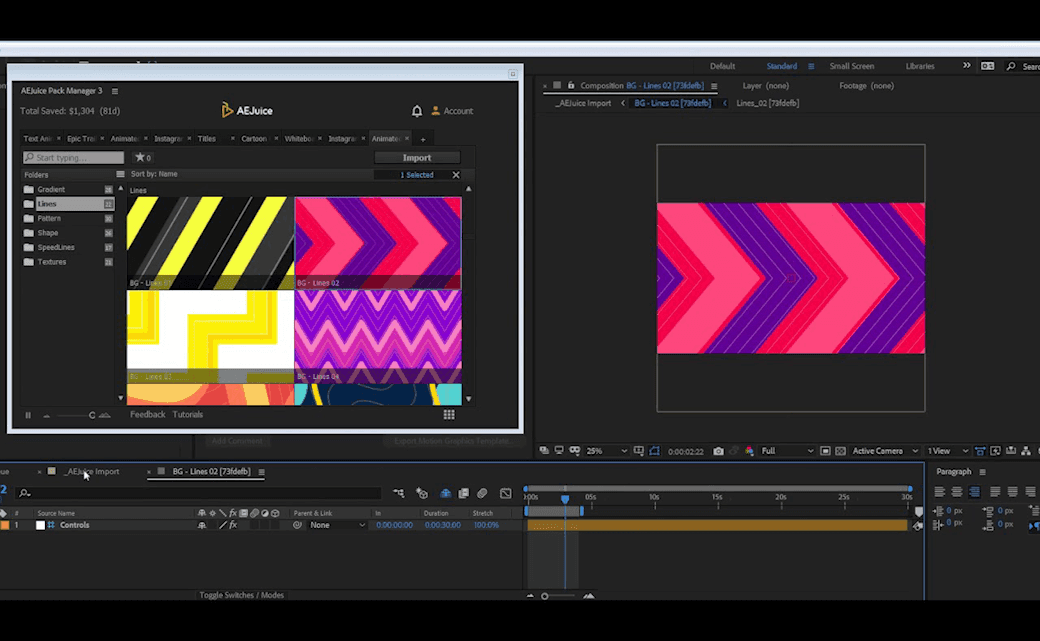Open resolution Full dropdown
Screen dimensions: 1040x641
tap(787, 451)
